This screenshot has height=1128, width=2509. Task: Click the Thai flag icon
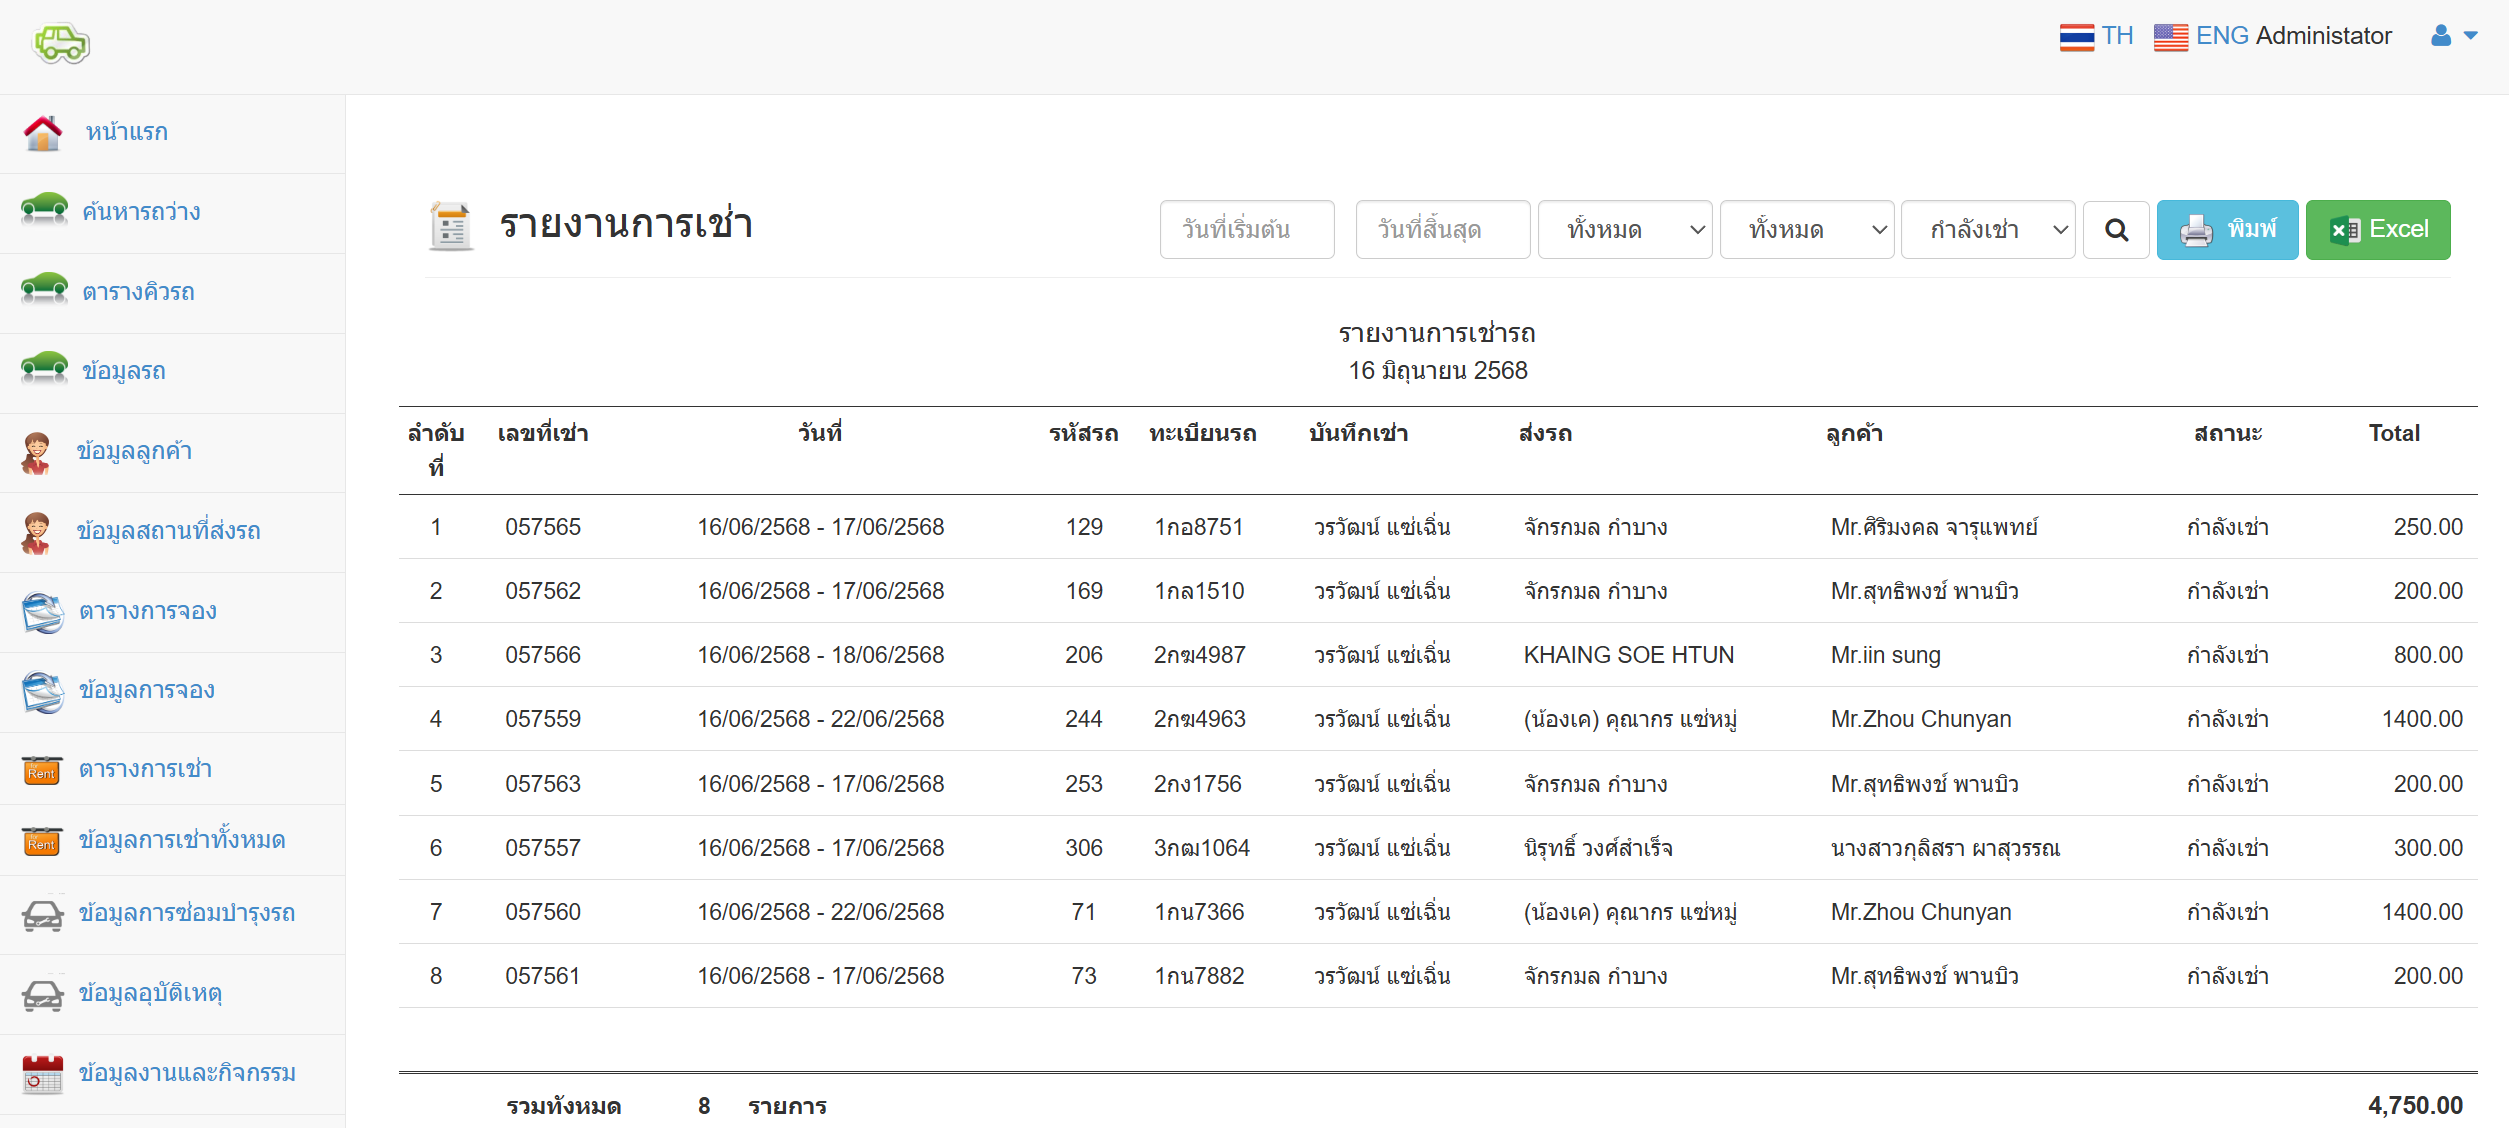tap(2076, 37)
